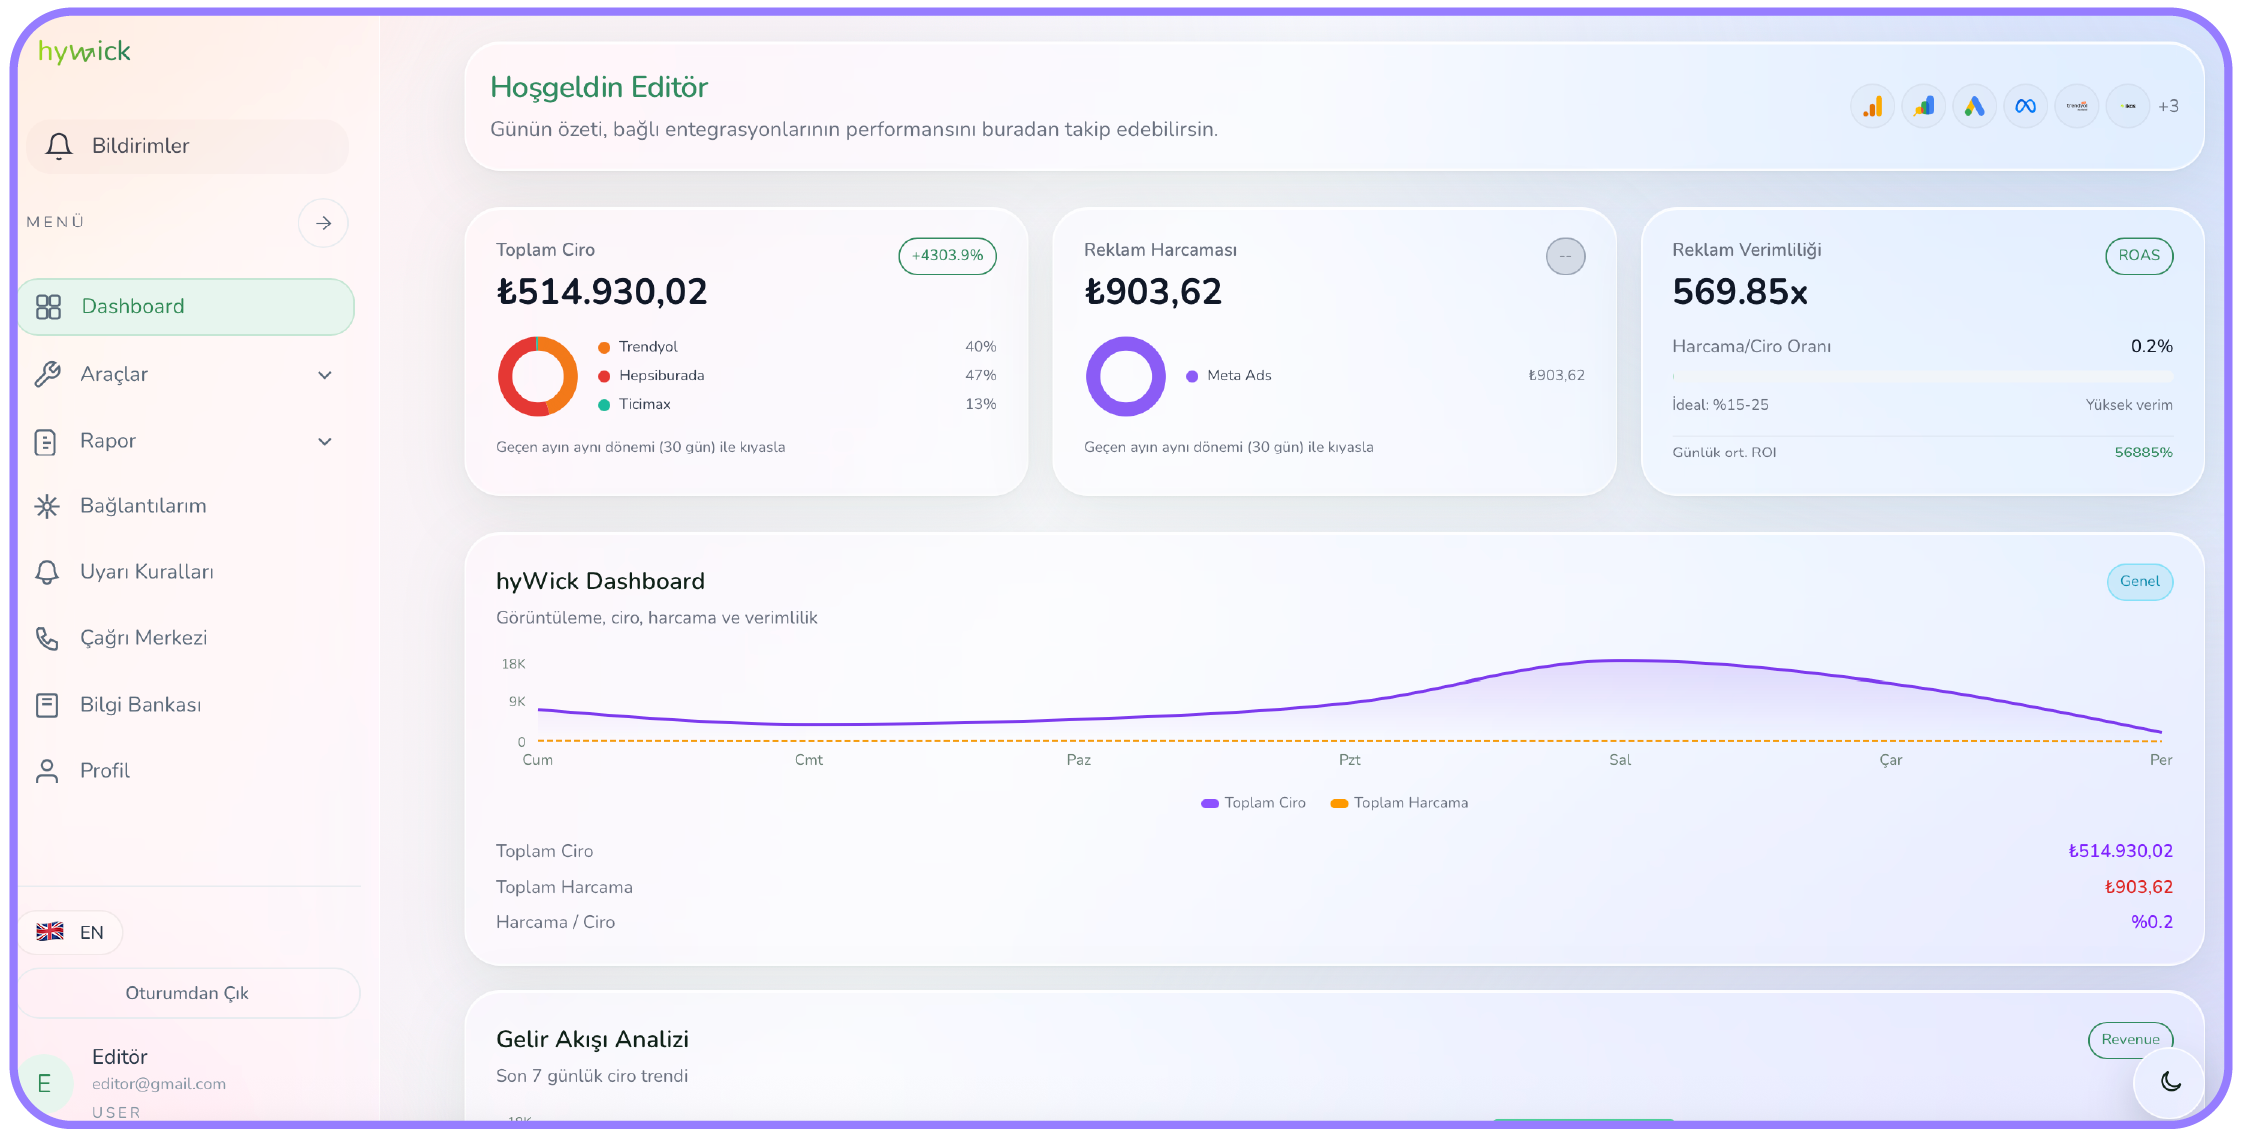Click the purple Reklam Harcaması donut chart
The width and height of the screenshot is (2242, 1136).
coord(1126,376)
